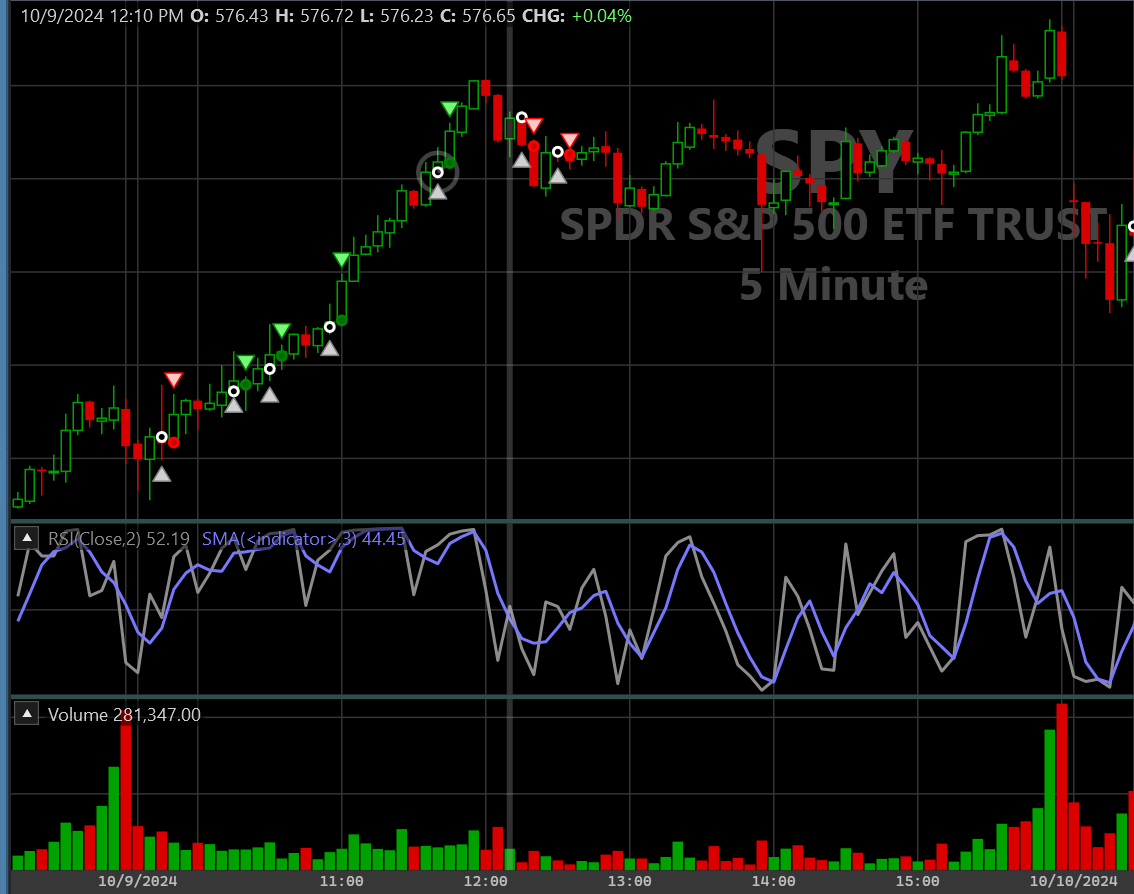The width and height of the screenshot is (1134, 894).
Task: Click the highest green down-triangle marker
Action: [x=450, y=108]
